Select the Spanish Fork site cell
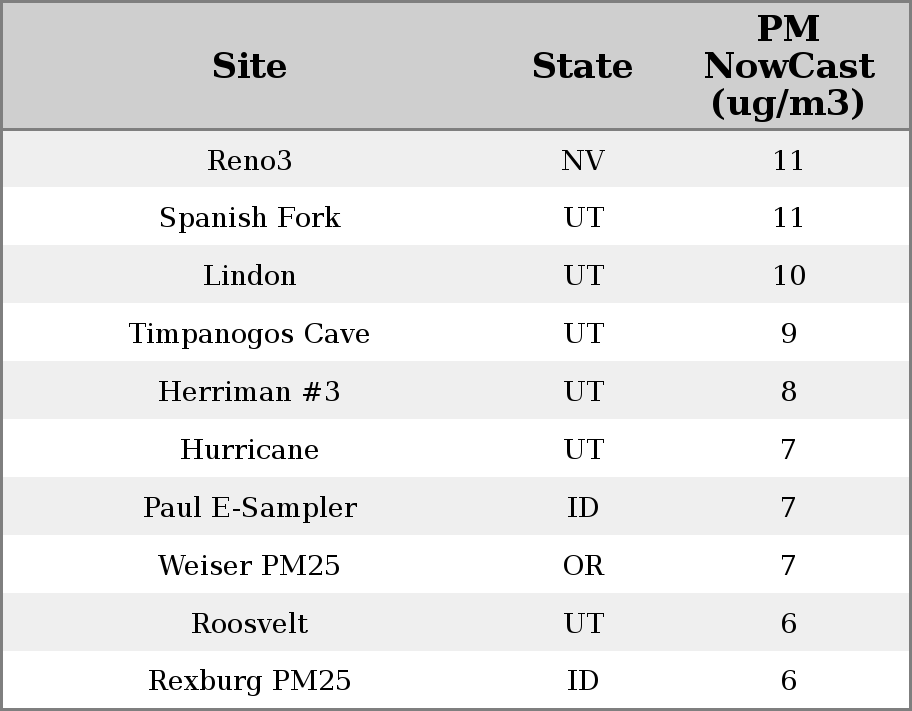The image size is (912, 711). point(249,218)
